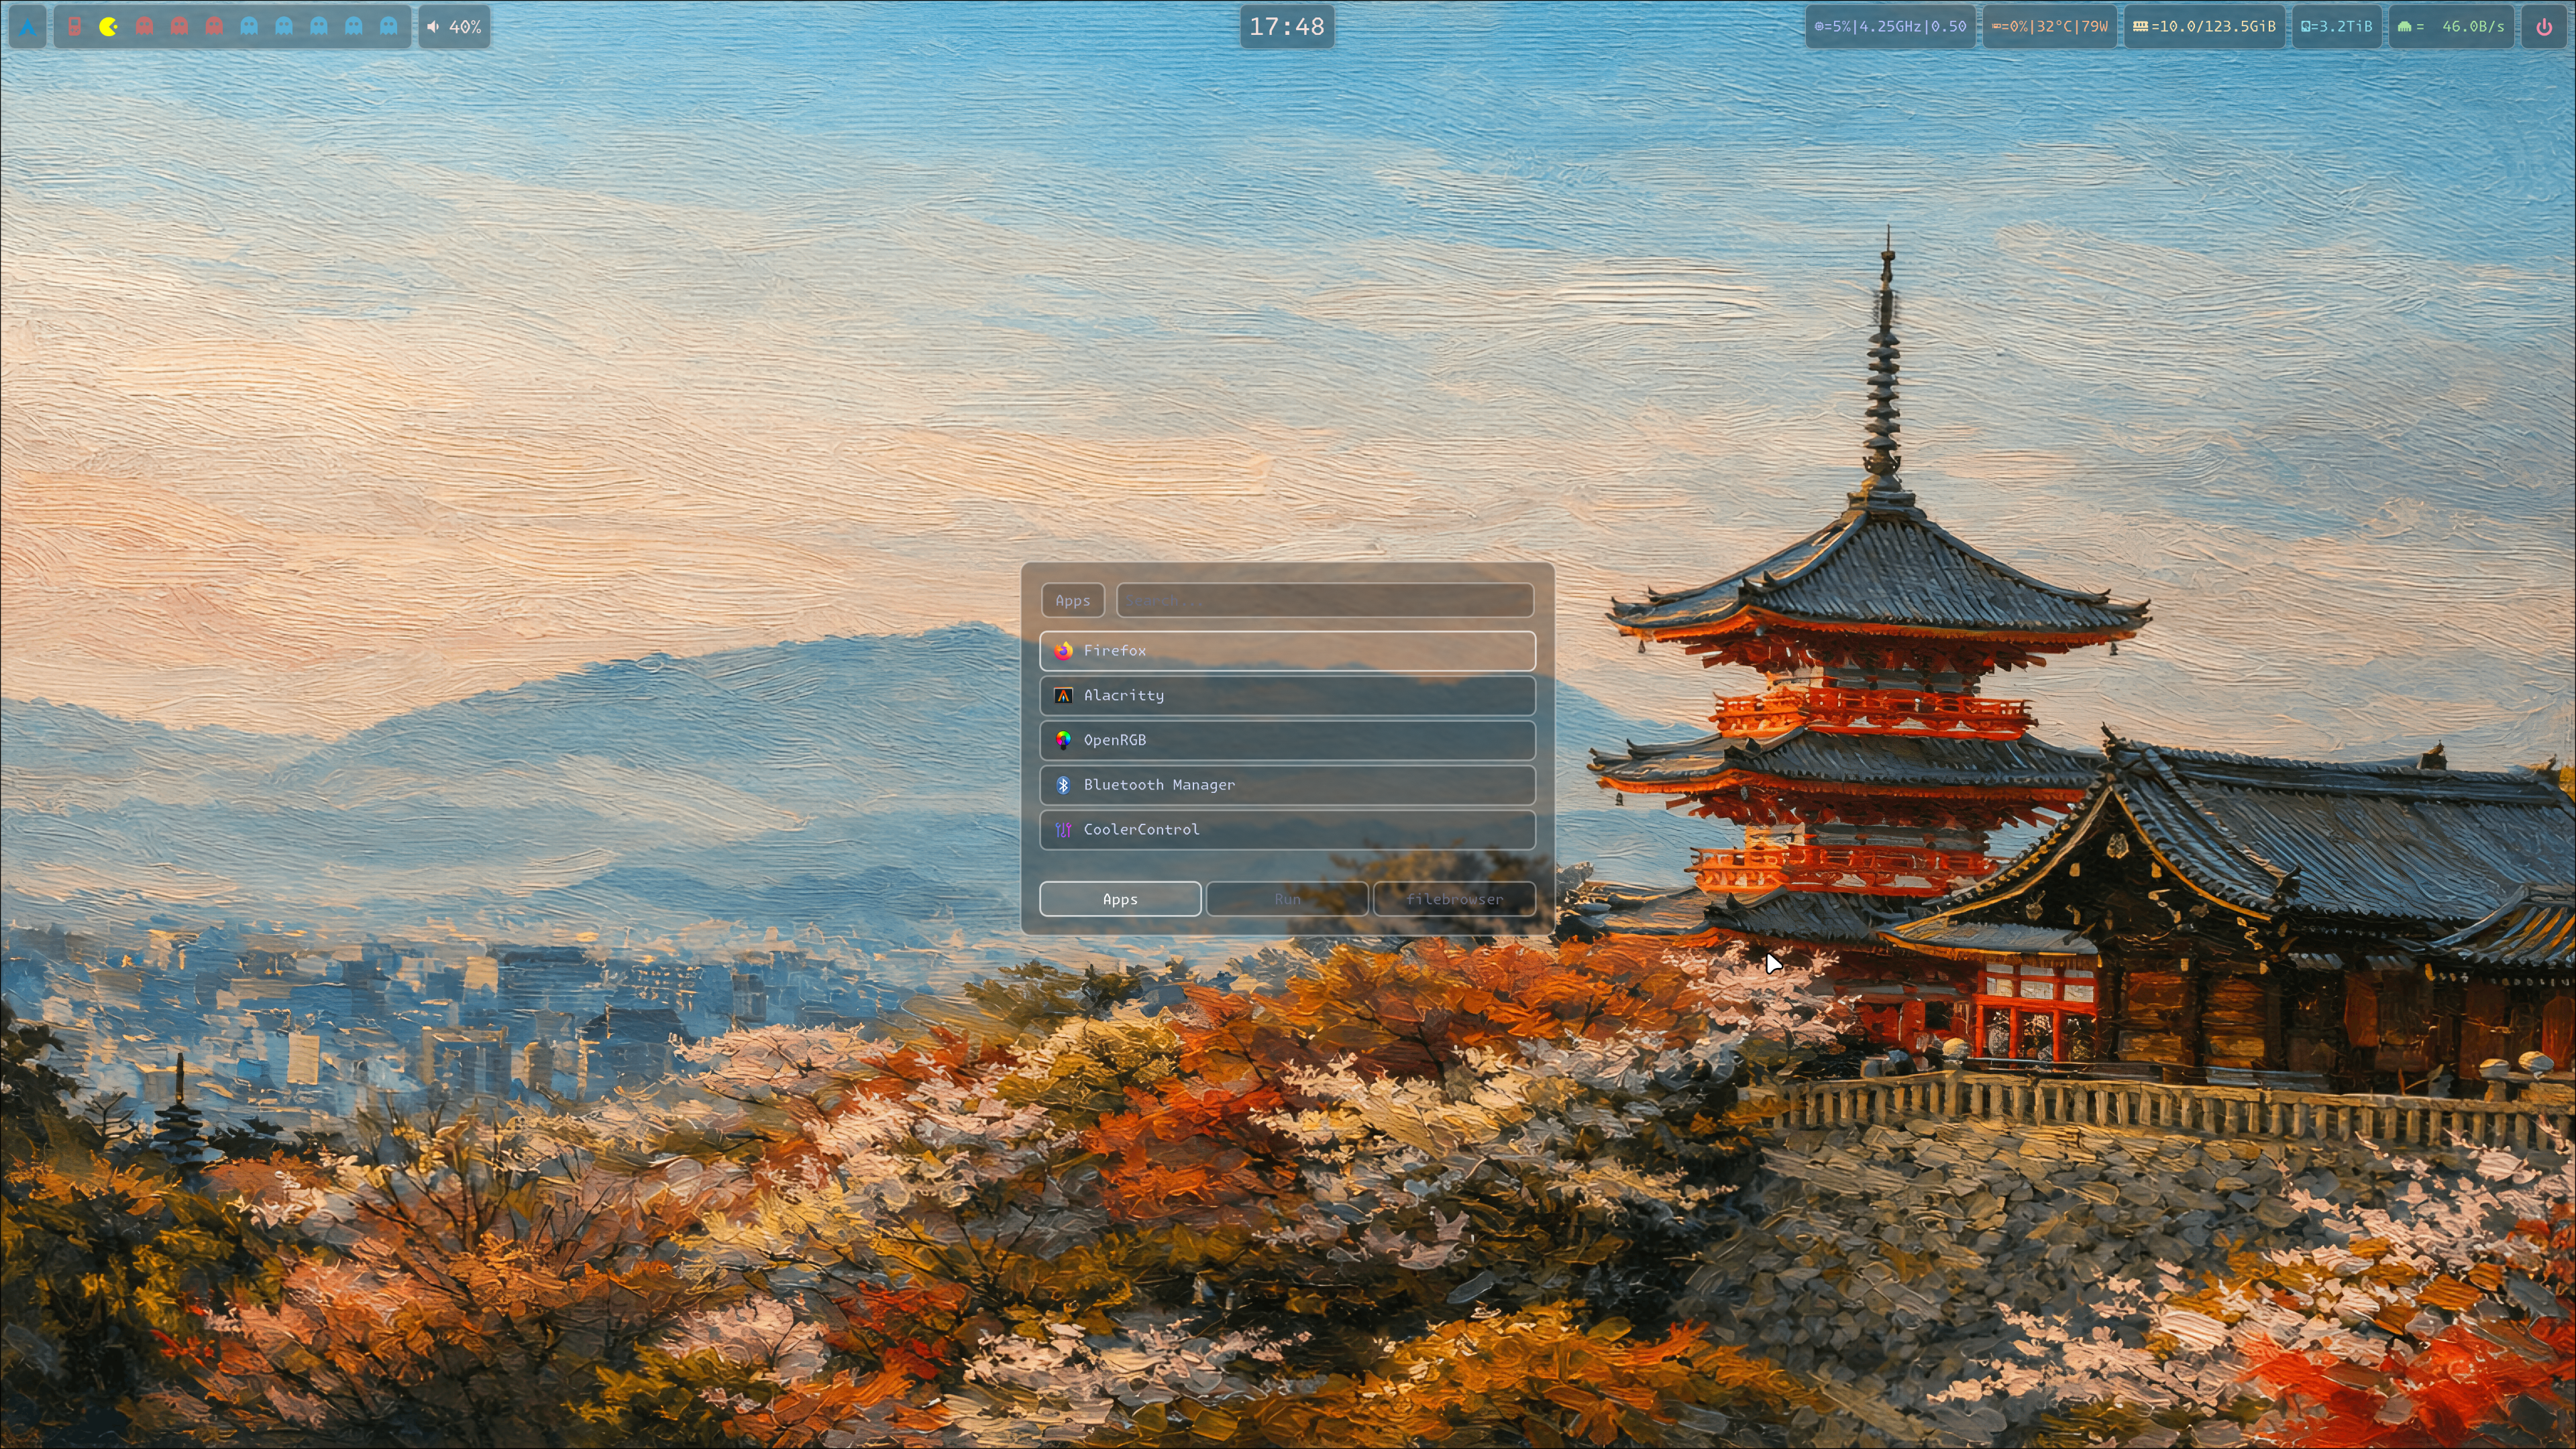Viewport: 2576px width, 1449px height.
Task: Open the filebrowser launcher mode
Action: click(1455, 898)
